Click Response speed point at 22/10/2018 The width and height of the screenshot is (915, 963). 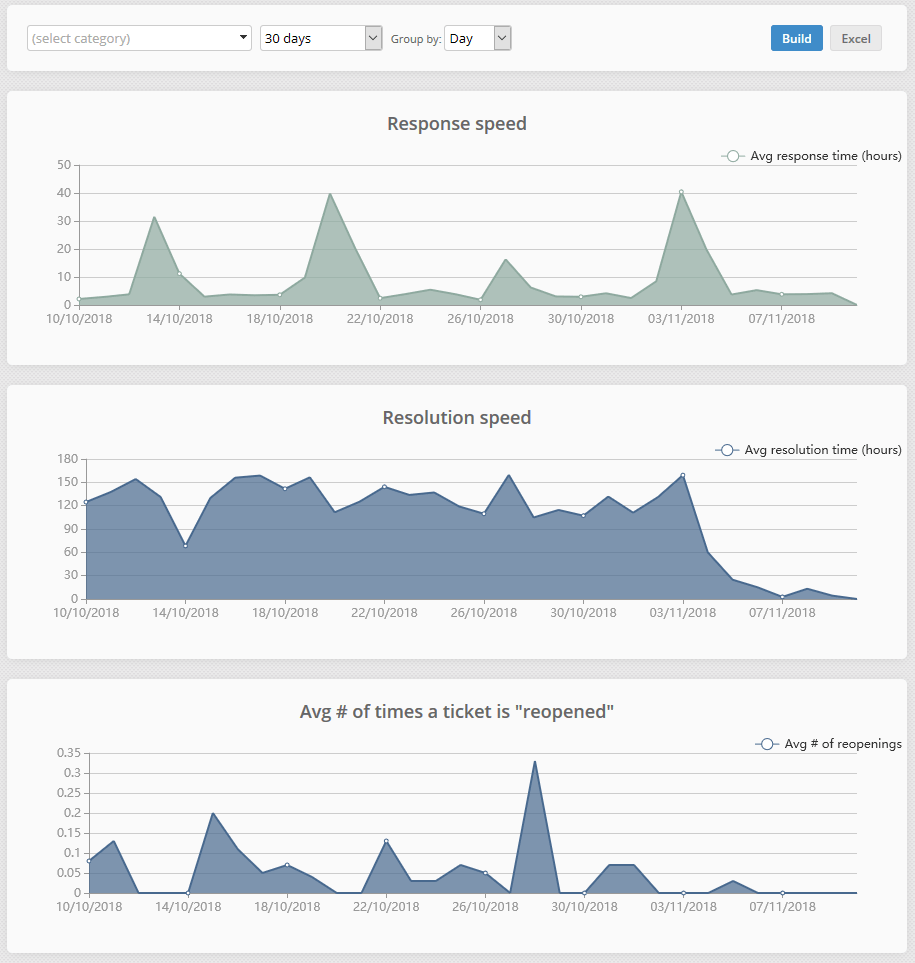click(380, 298)
